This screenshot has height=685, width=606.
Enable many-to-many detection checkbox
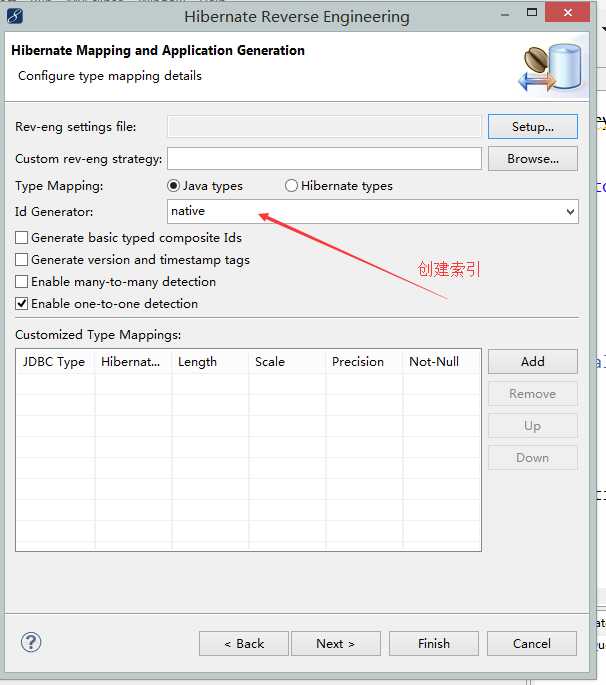(21, 282)
